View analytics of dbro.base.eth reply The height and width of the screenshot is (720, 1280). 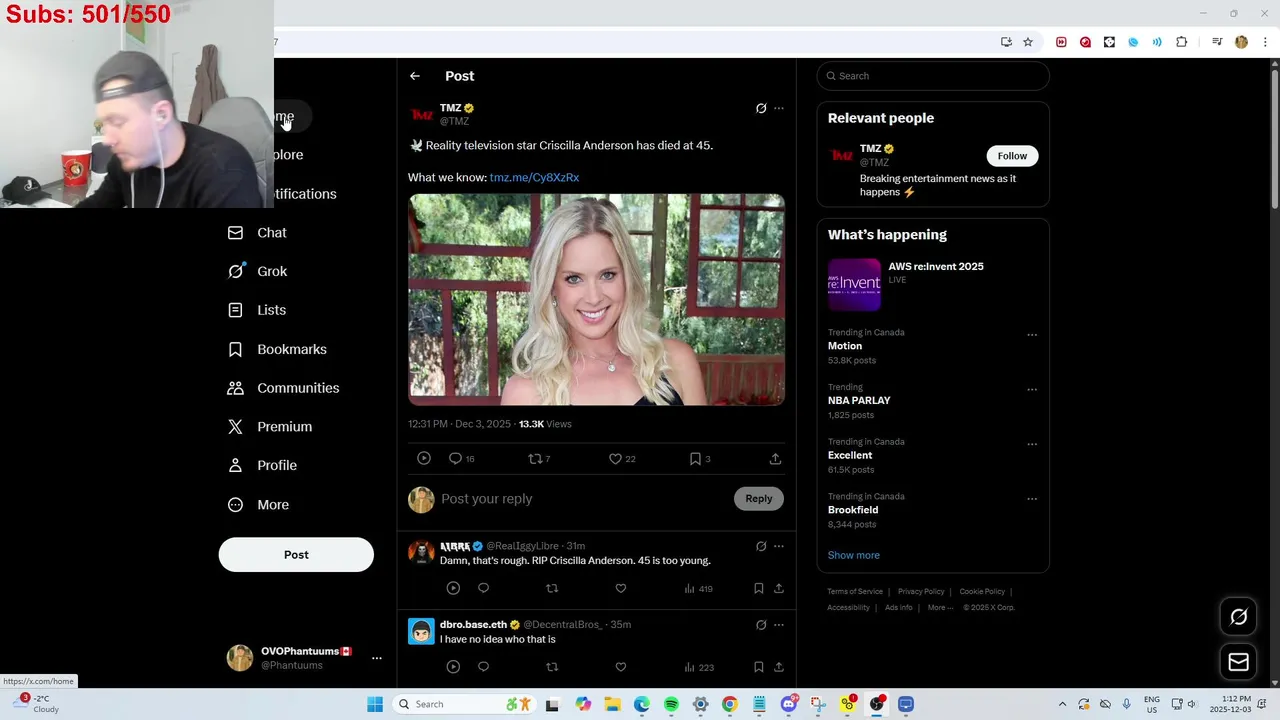pyautogui.click(x=698, y=667)
